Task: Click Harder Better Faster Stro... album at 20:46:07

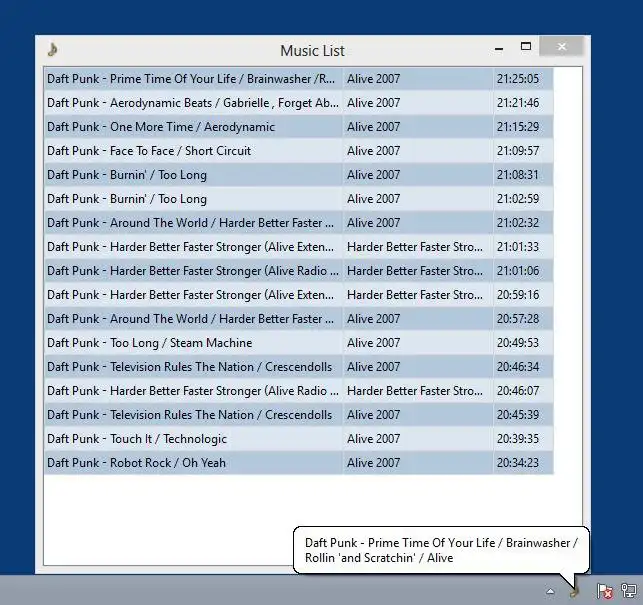Action: point(415,391)
